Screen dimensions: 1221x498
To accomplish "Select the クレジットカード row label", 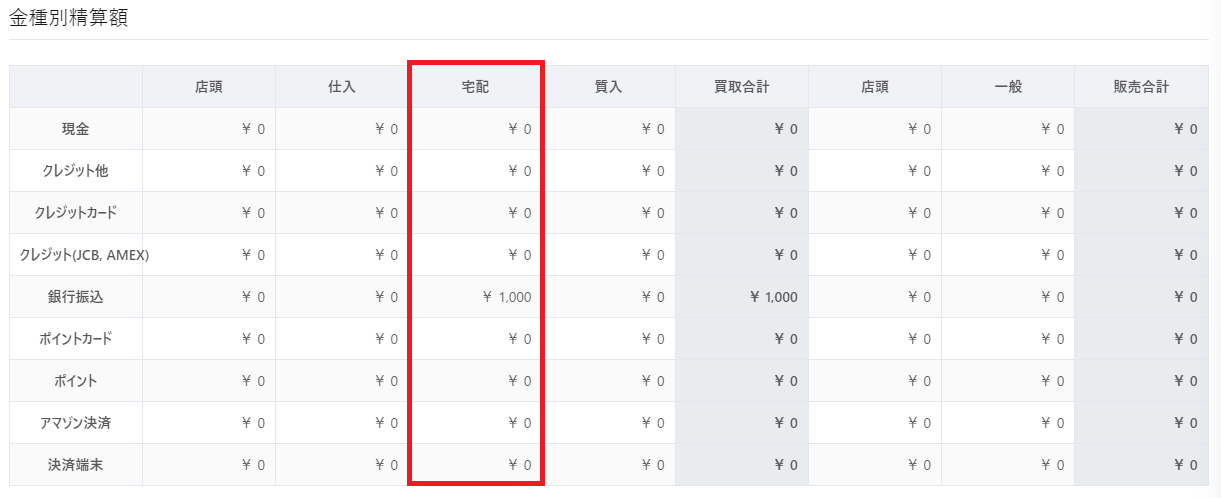I will click(76, 213).
